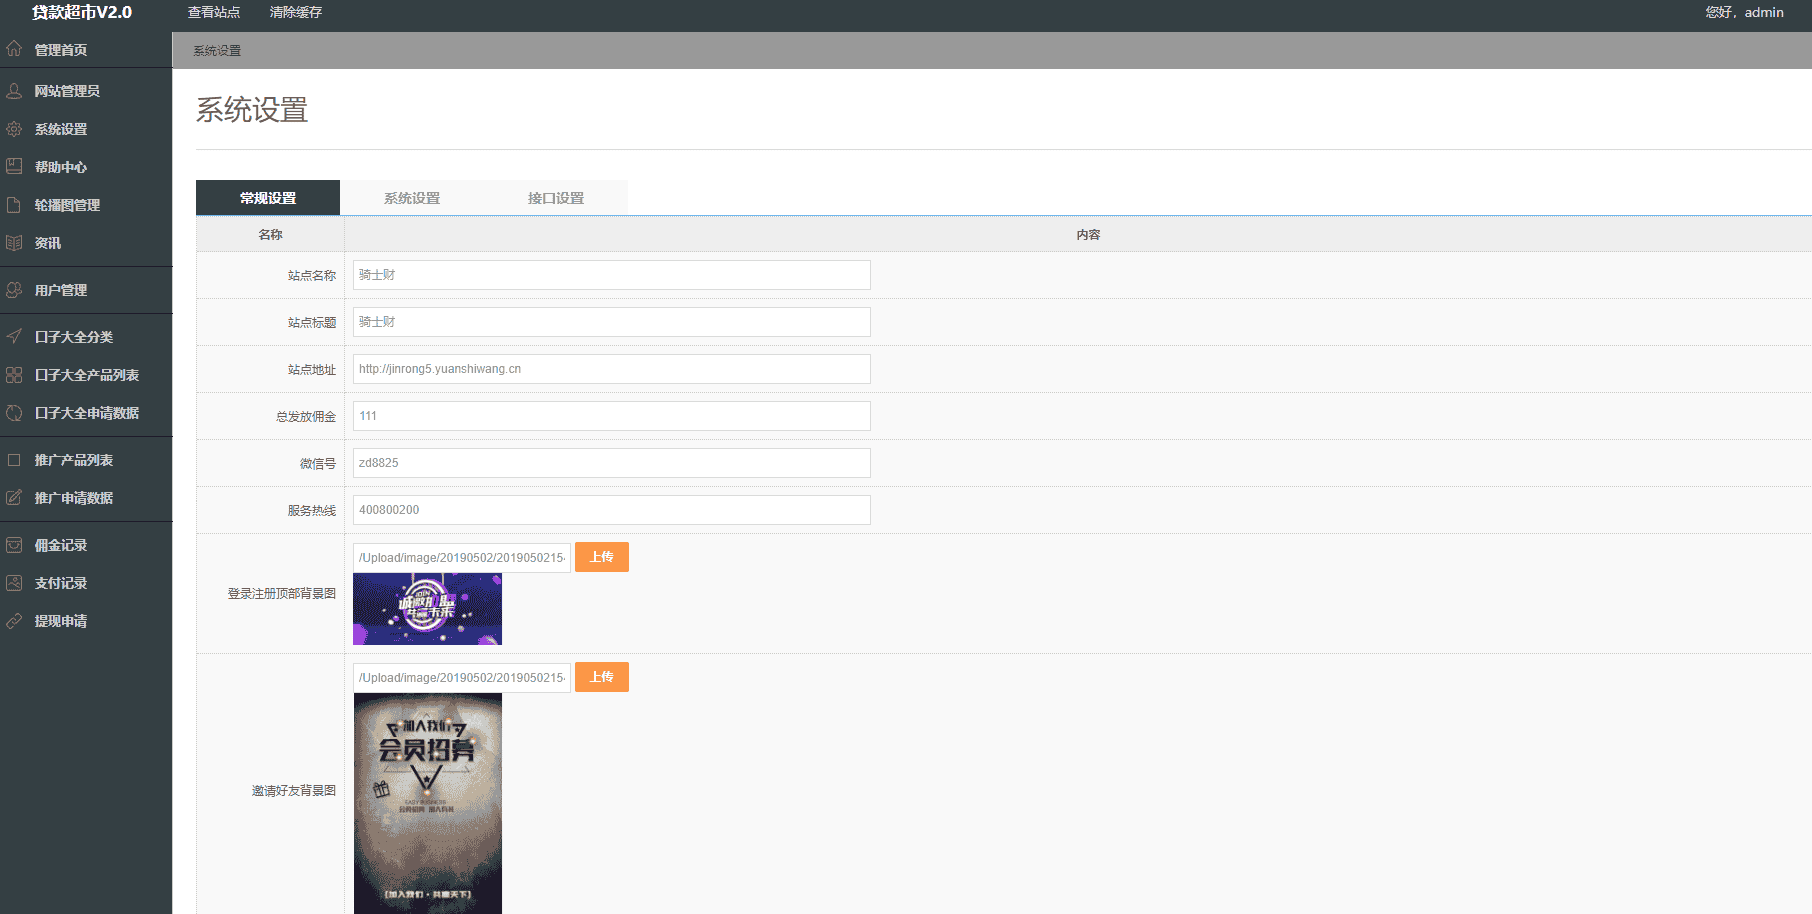Click the link icon beside 提现申请
The height and width of the screenshot is (914, 1812).
pos(14,621)
